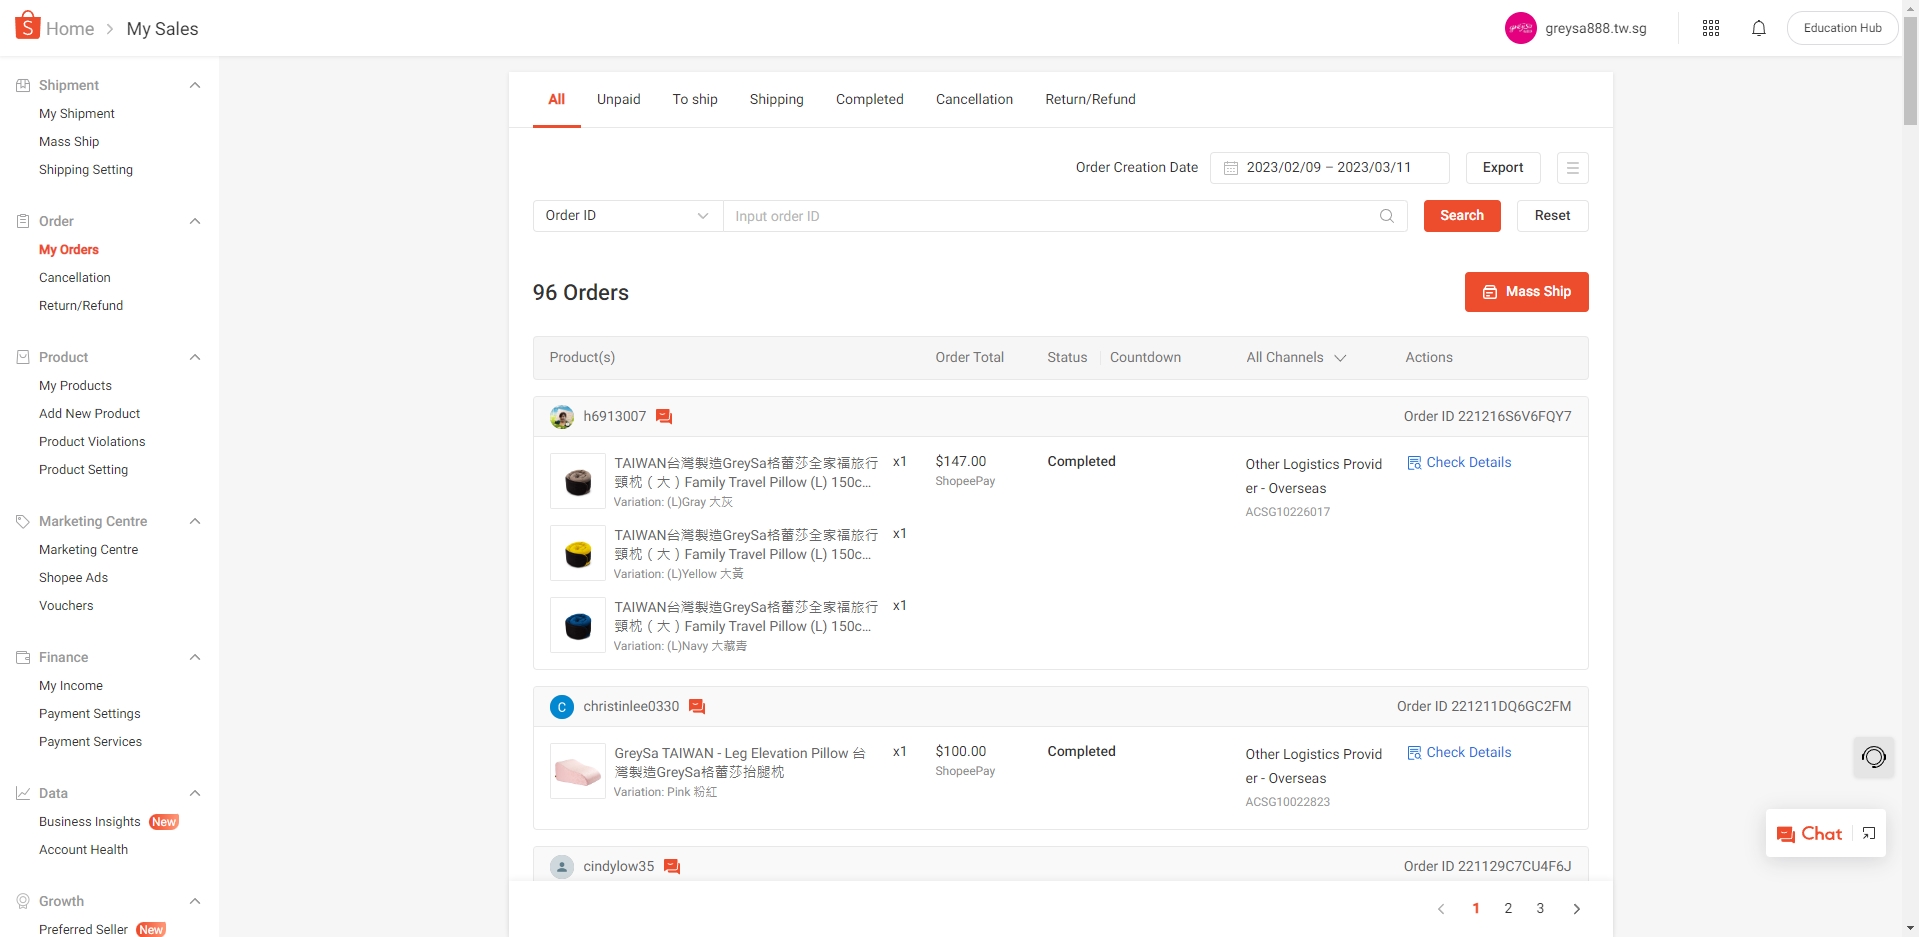Open Check Details for order 221216S6V6FQY7
Image resolution: width=1919 pixels, height=937 pixels.
(x=1459, y=462)
